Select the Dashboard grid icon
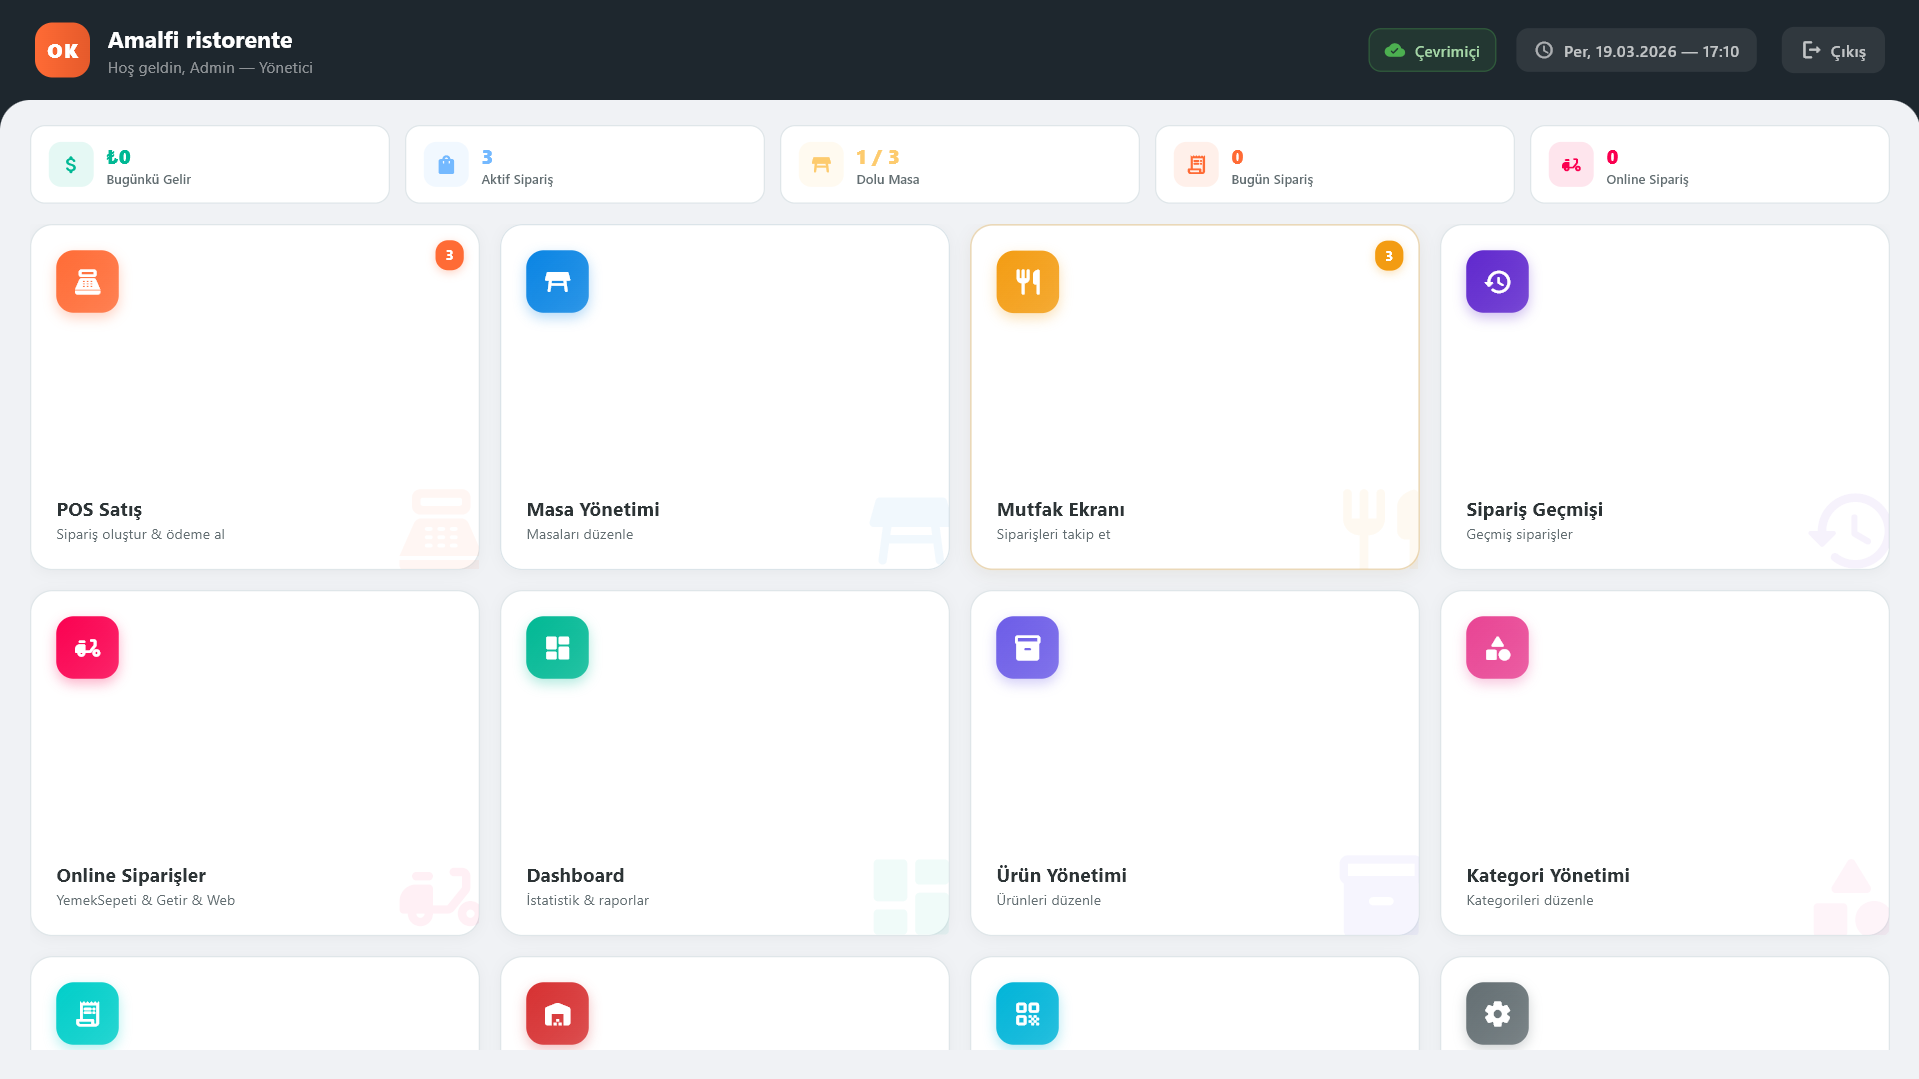This screenshot has height=1079, width=1919. [556, 647]
